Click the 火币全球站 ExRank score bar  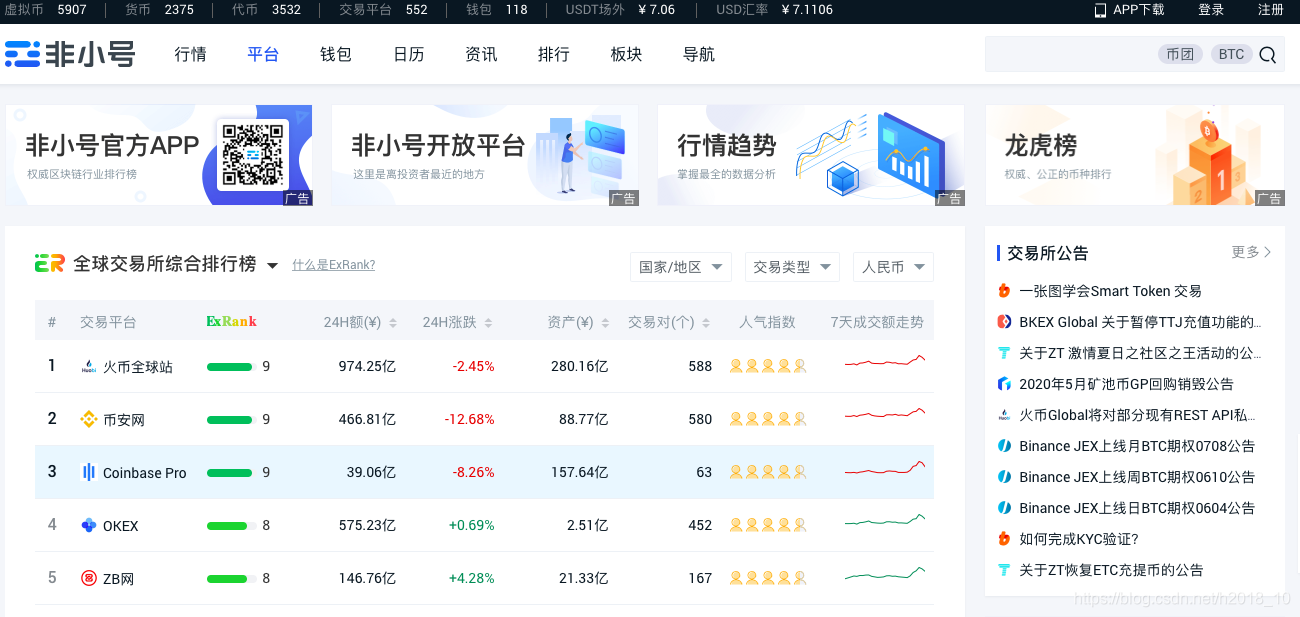click(x=231, y=367)
